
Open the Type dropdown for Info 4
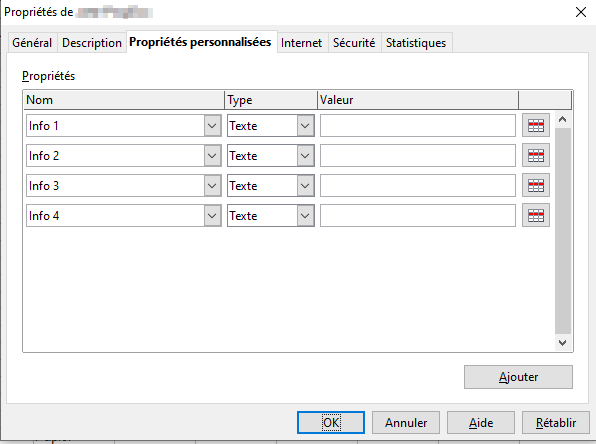(x=305, y=216)
